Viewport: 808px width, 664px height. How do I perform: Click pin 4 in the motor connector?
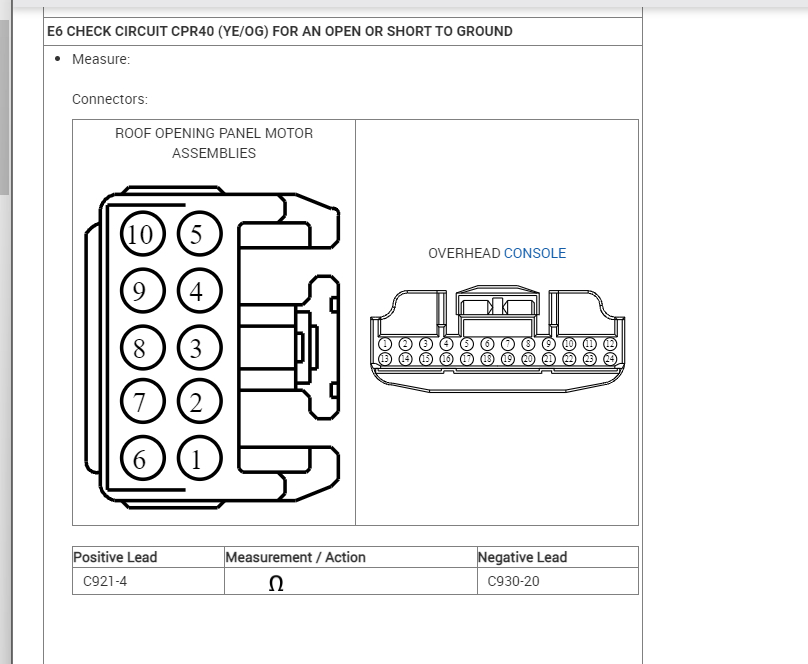pyautogui.click(x=199, y=291)
